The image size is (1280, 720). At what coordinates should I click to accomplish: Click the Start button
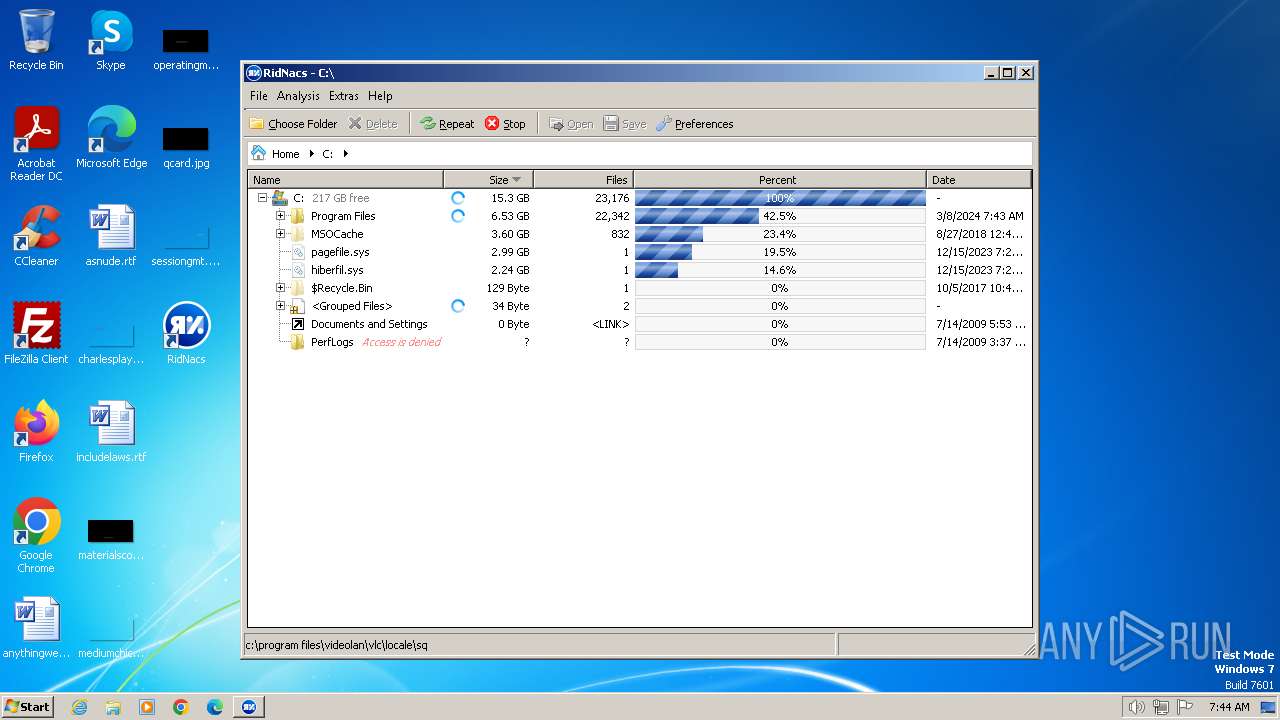28,706
